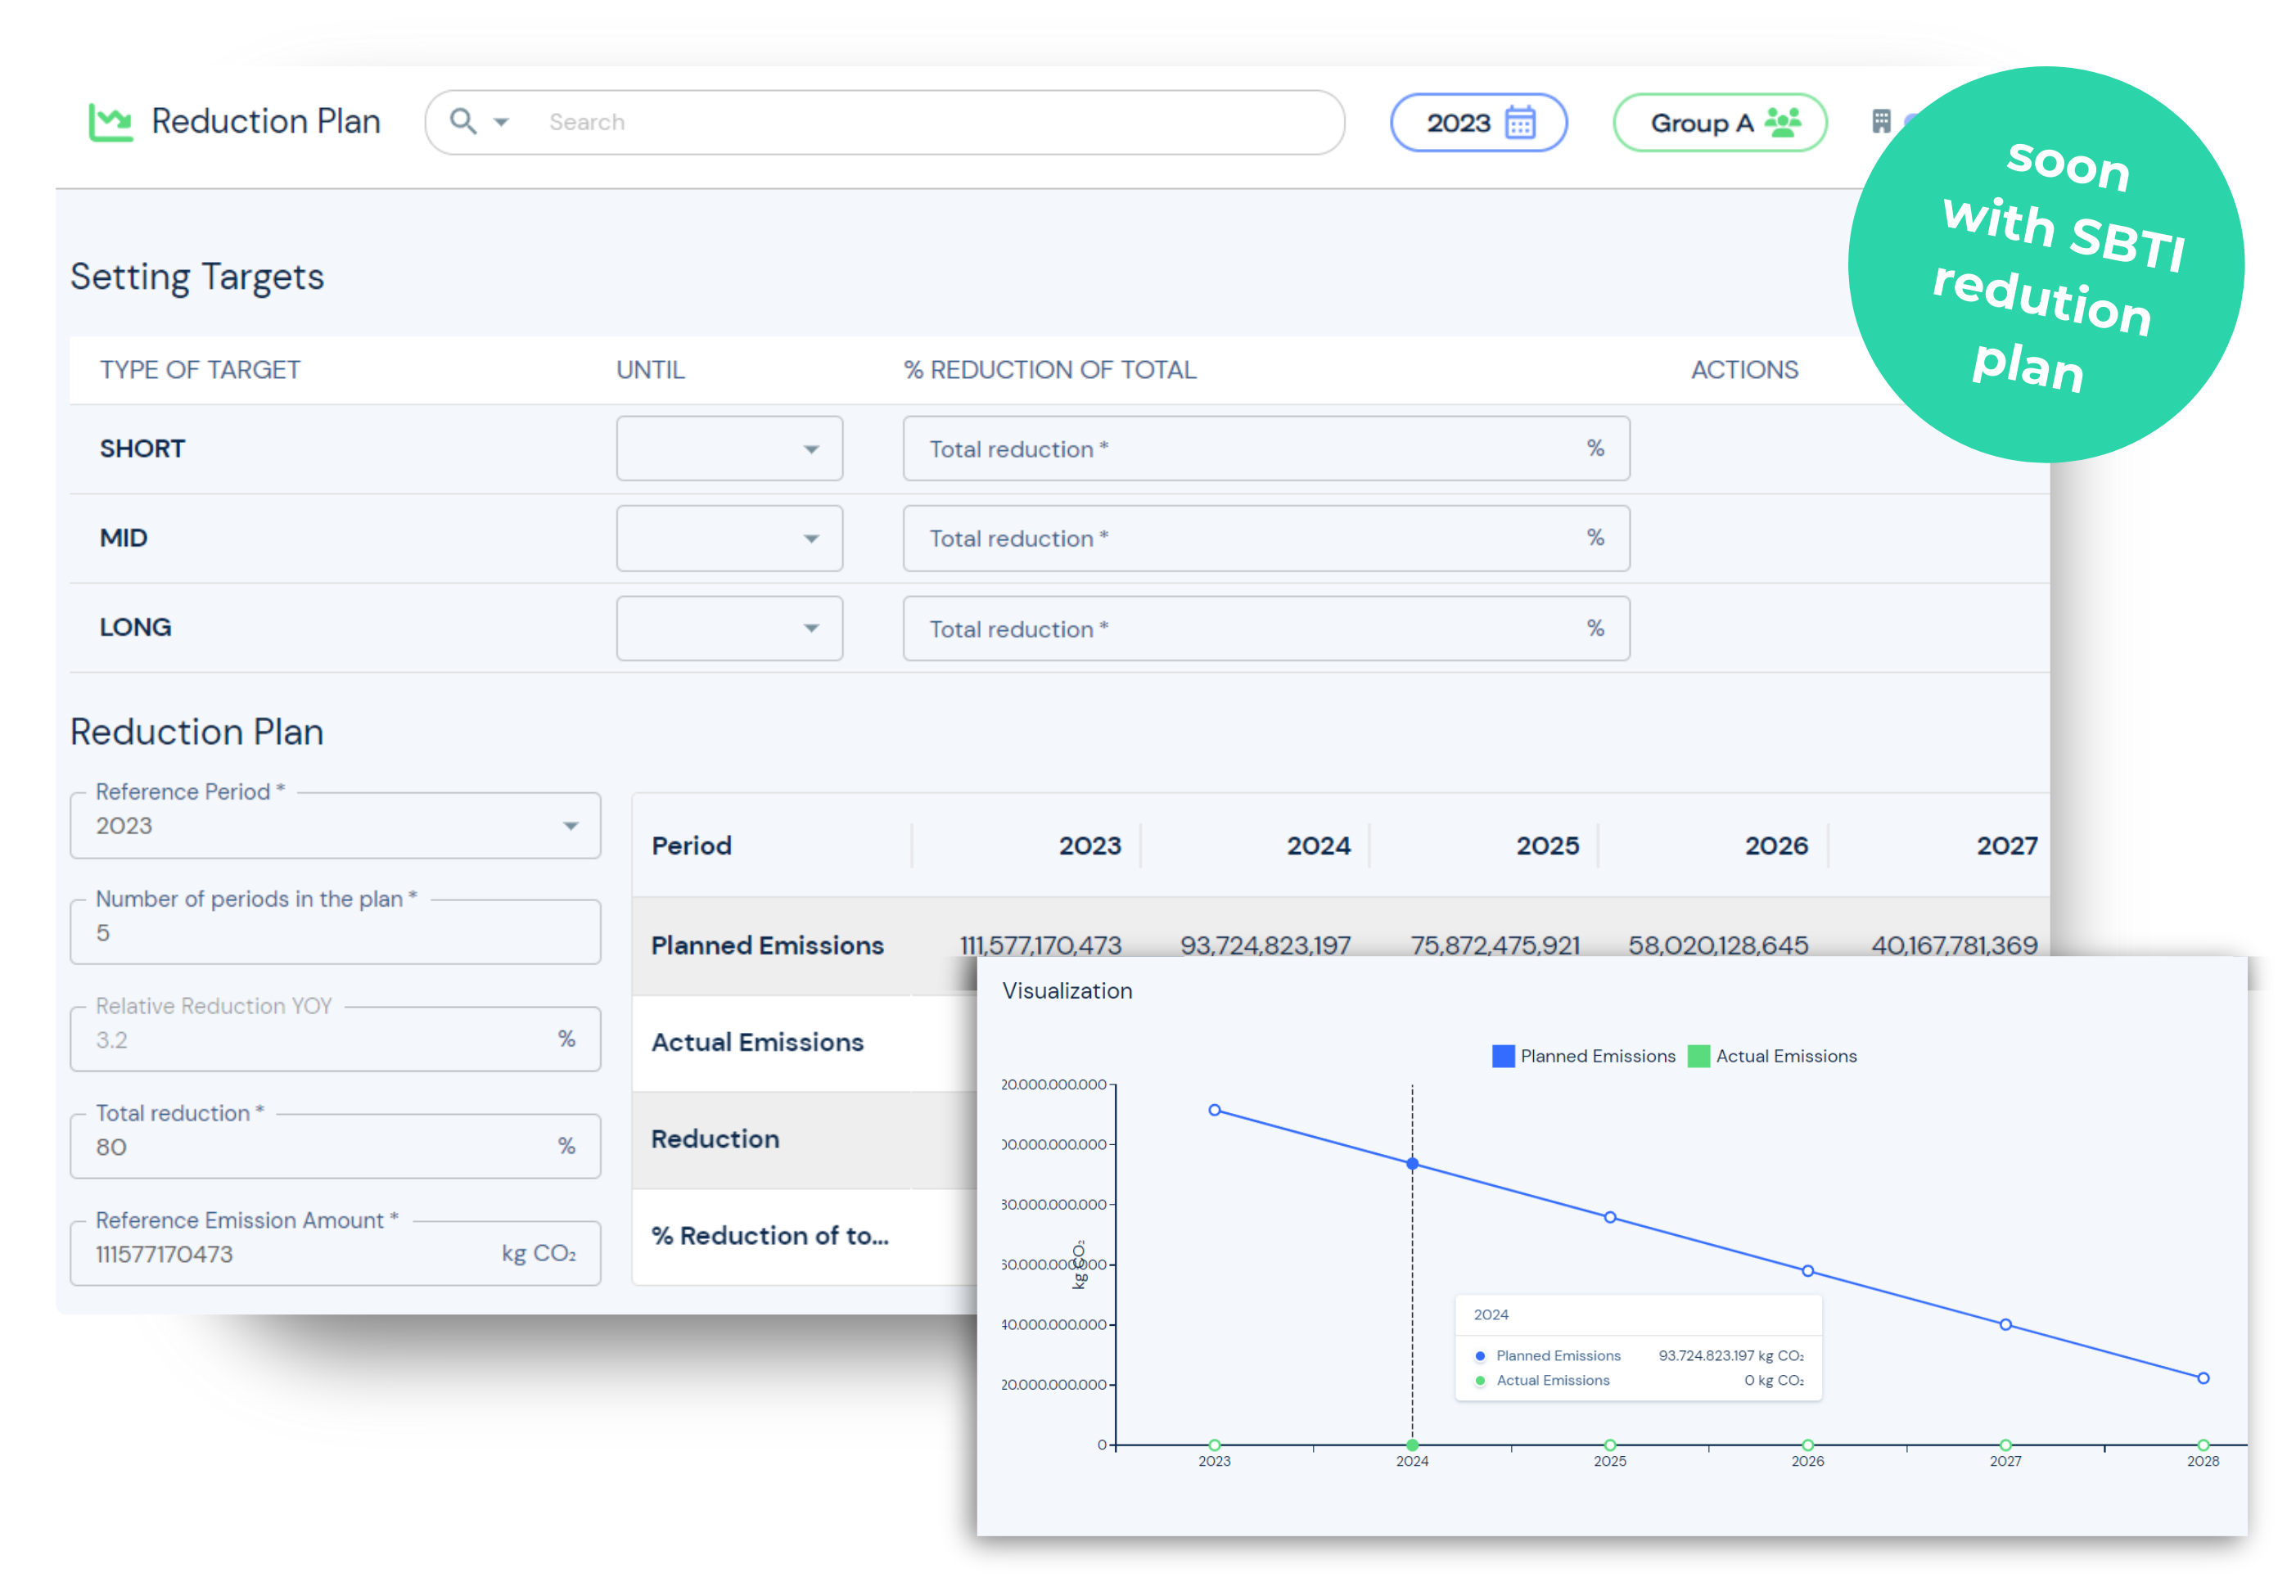Click the MID Total reduction field

[1266, 538]
